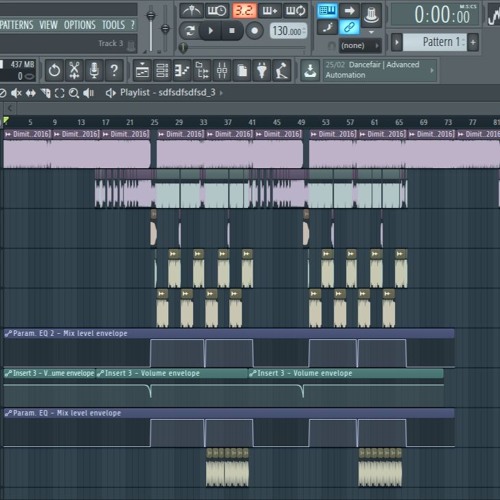Click the Stop transport button
Screen dimensions: 500x500
232,31
